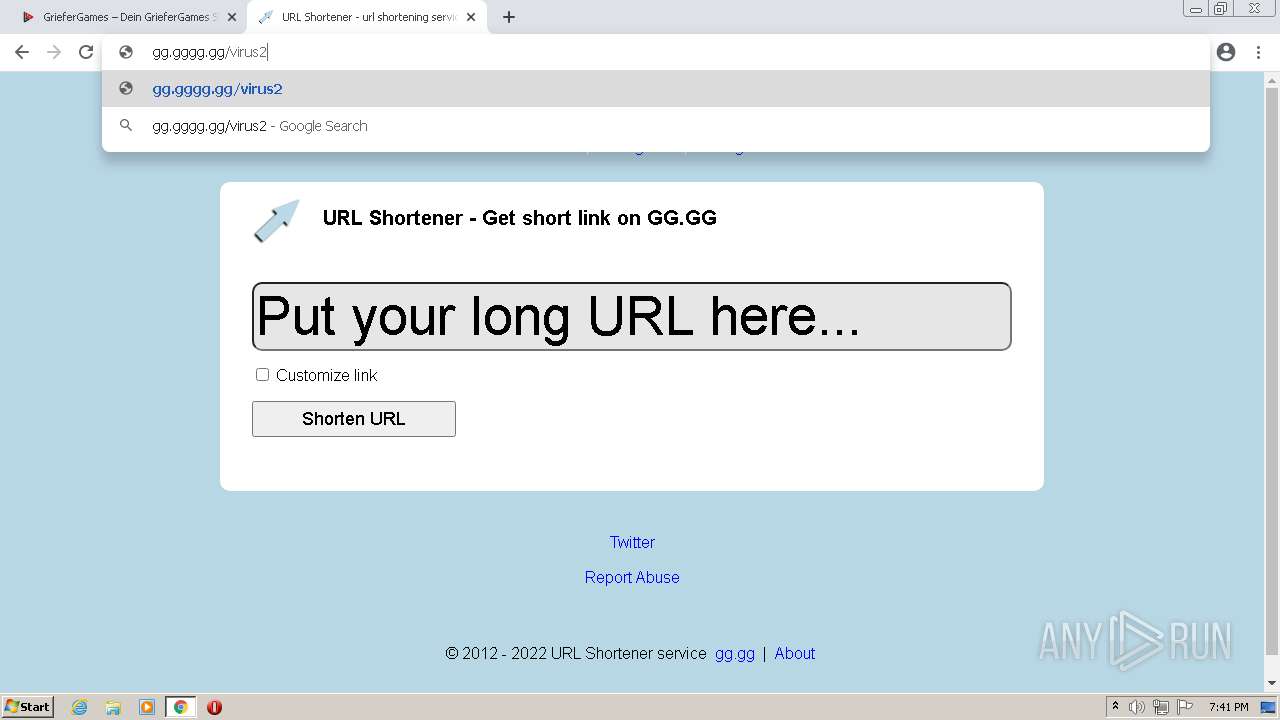Select the gg.gggg.gg/virus2 URL suggestion
Screen dimensions: 1280x720
coord(656,89)
